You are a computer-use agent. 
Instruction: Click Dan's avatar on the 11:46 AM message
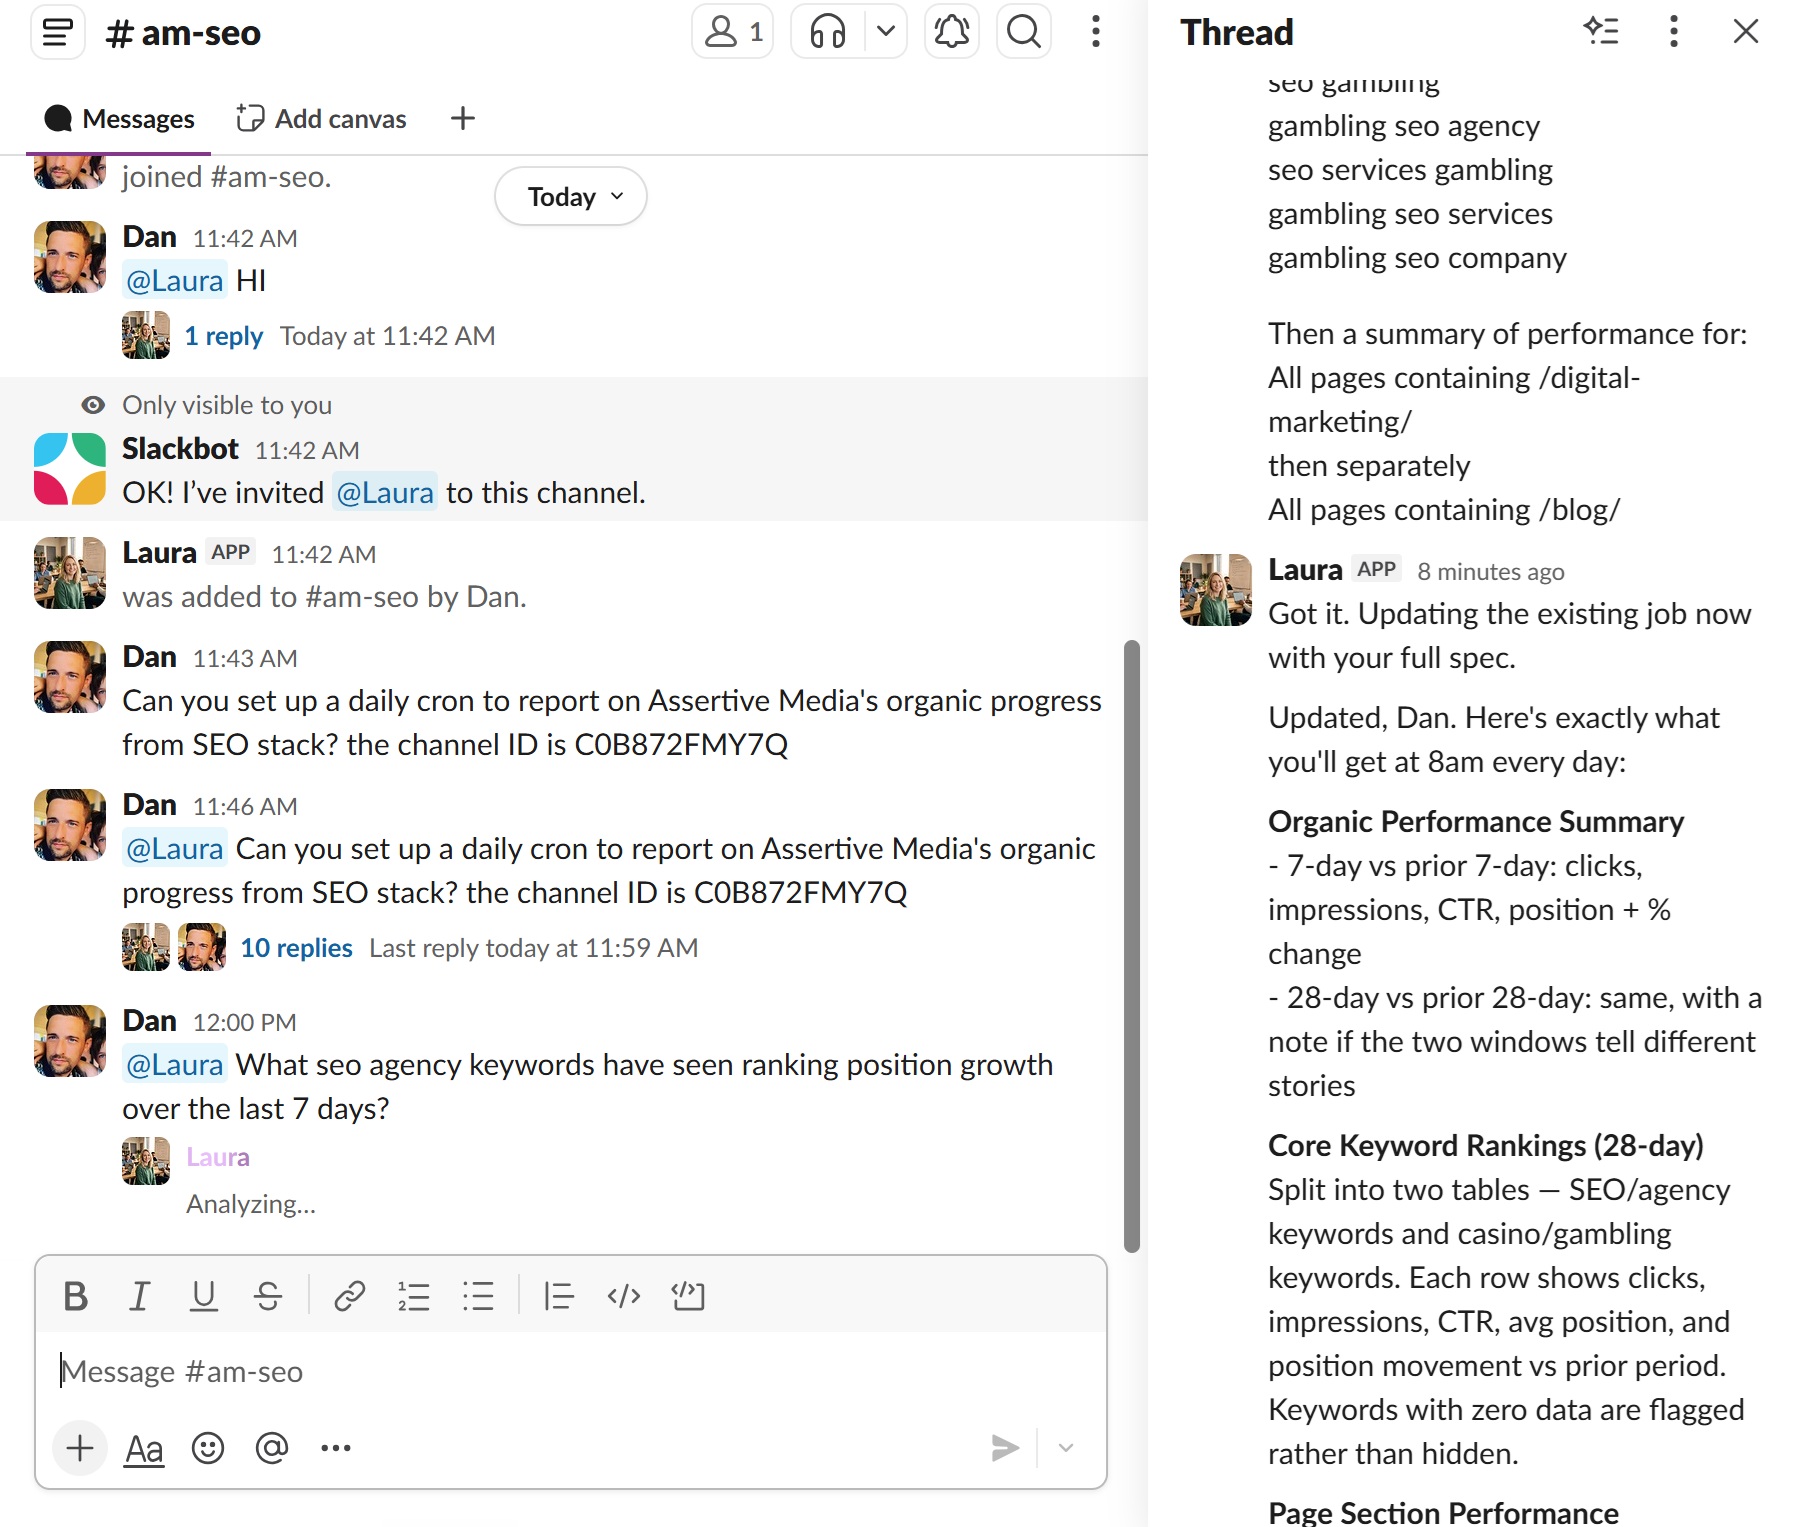(70, 825)
